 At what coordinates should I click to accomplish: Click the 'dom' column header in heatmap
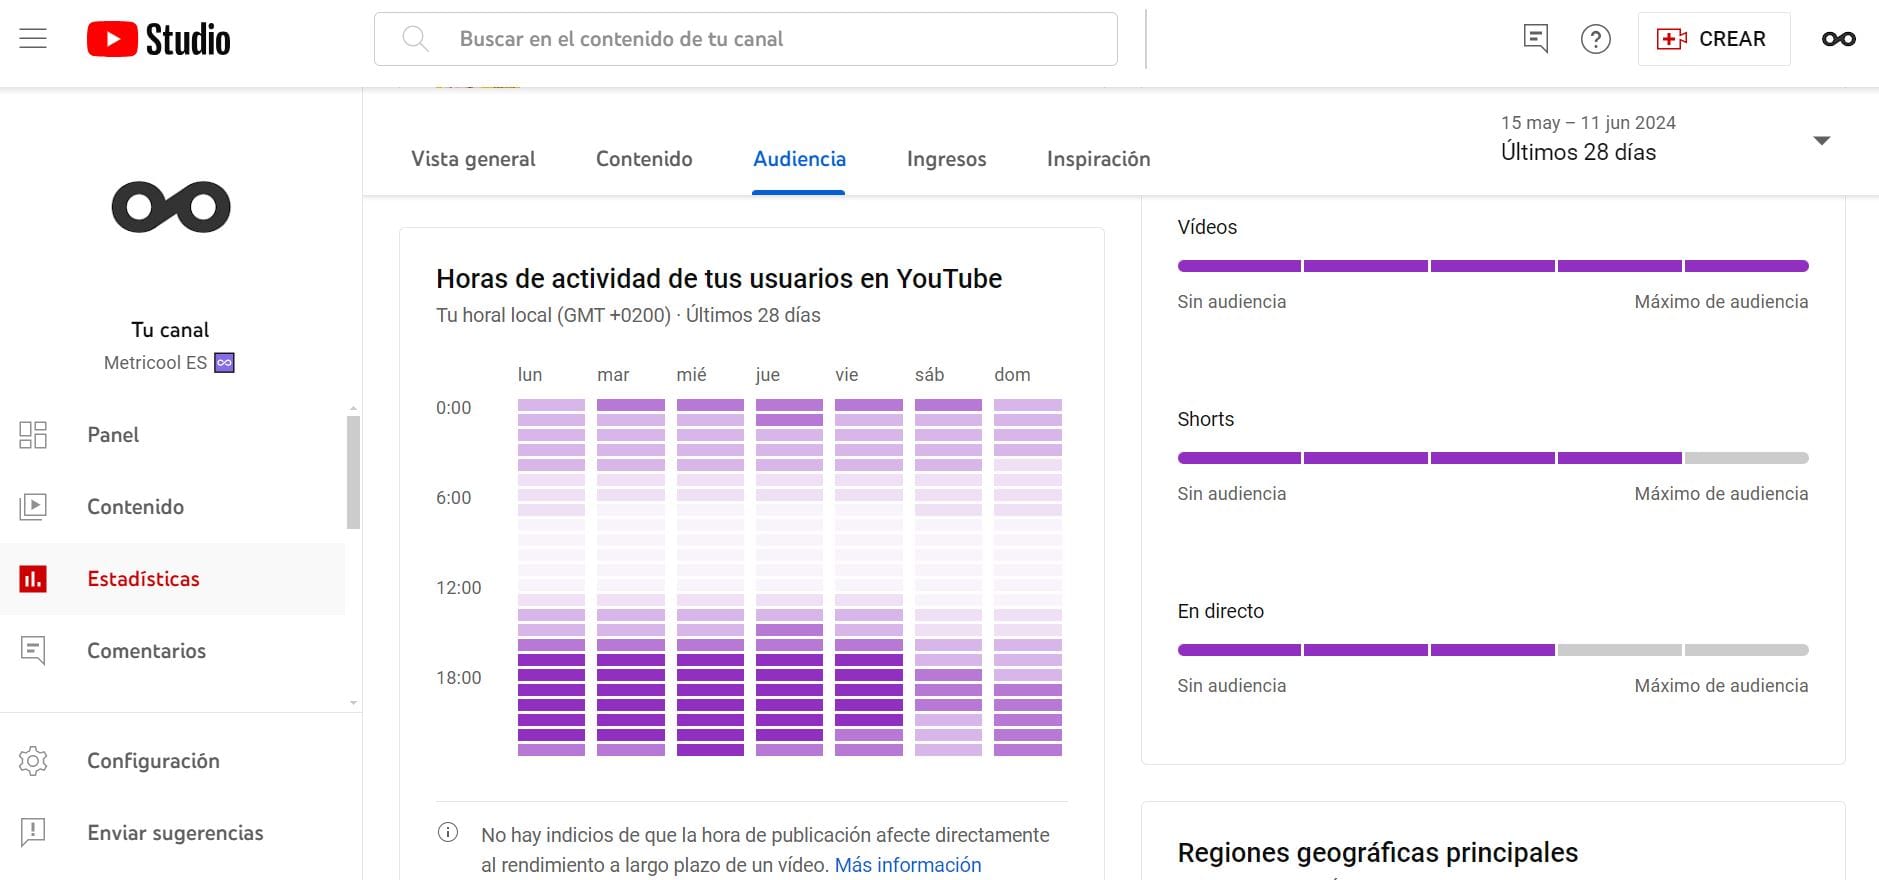click(x=1012, y=375)
